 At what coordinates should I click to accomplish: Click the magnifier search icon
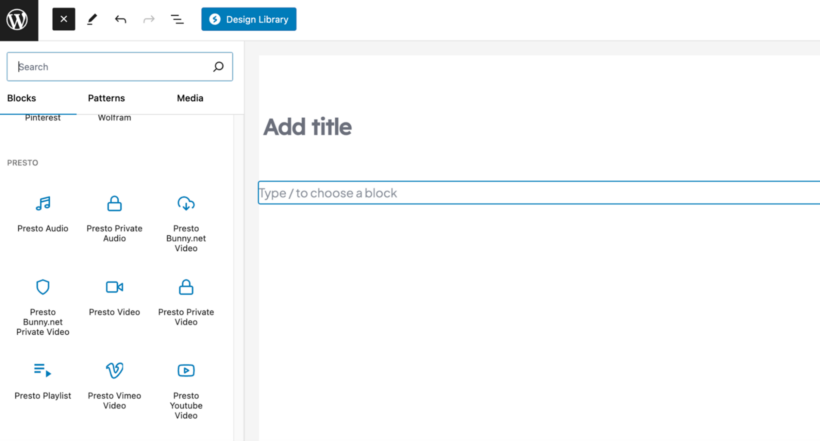coord(218,66)
